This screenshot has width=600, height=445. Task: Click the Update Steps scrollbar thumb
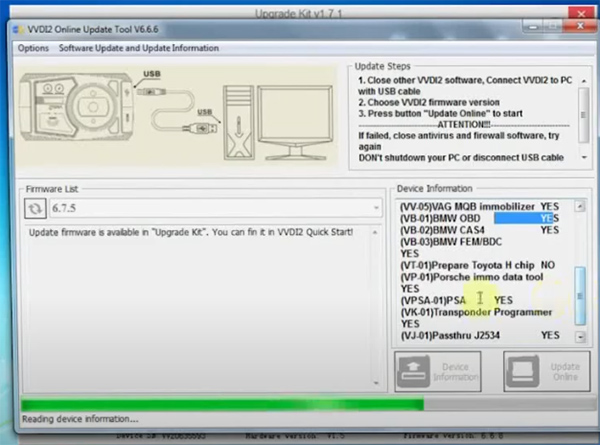tap(583, 115)
